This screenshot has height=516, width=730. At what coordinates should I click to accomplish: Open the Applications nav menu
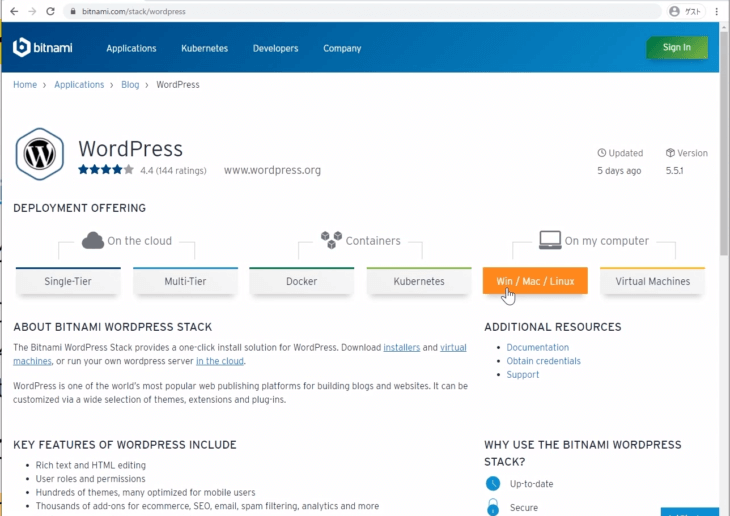tap(131, 48)
